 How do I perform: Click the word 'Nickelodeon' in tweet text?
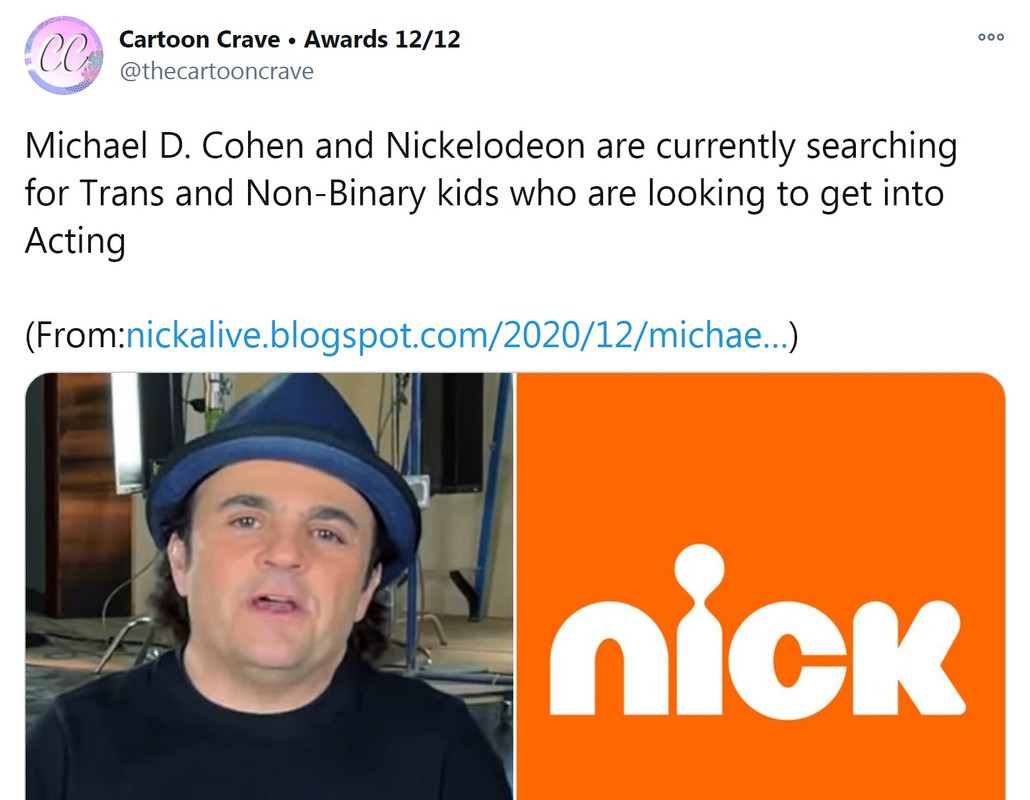coord(485,146)
